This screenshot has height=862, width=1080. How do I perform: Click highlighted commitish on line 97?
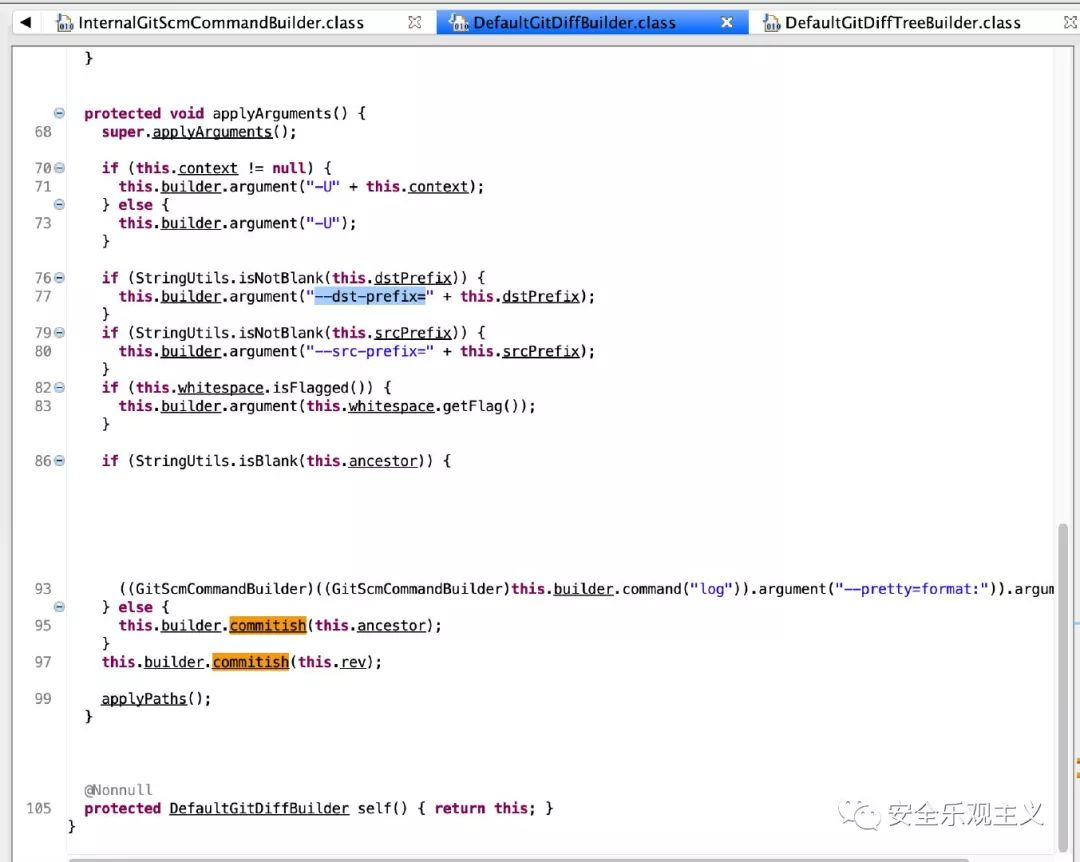[251, 662]
